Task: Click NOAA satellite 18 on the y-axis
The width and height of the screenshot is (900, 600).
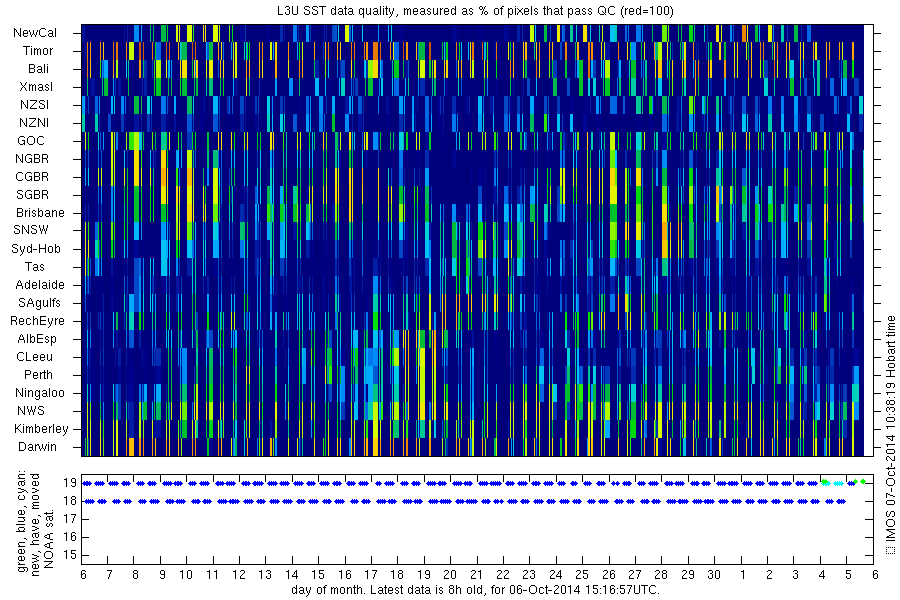Action: coord(70,501)
